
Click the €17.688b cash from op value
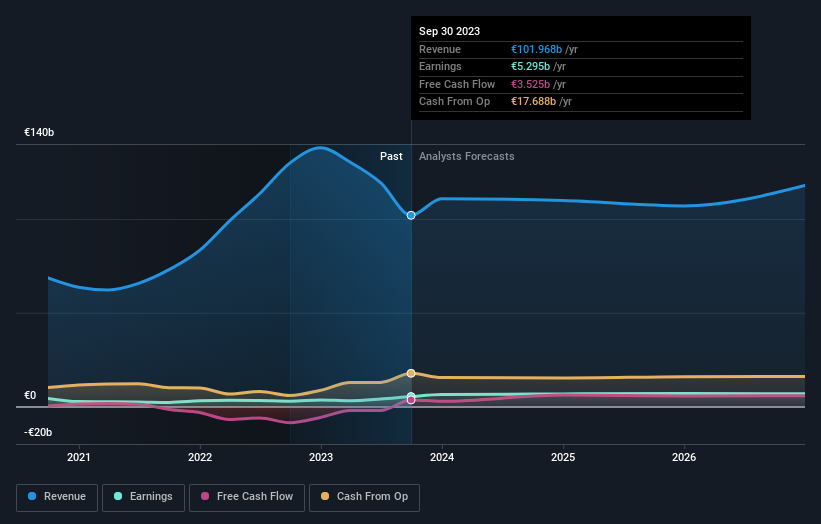534,102
